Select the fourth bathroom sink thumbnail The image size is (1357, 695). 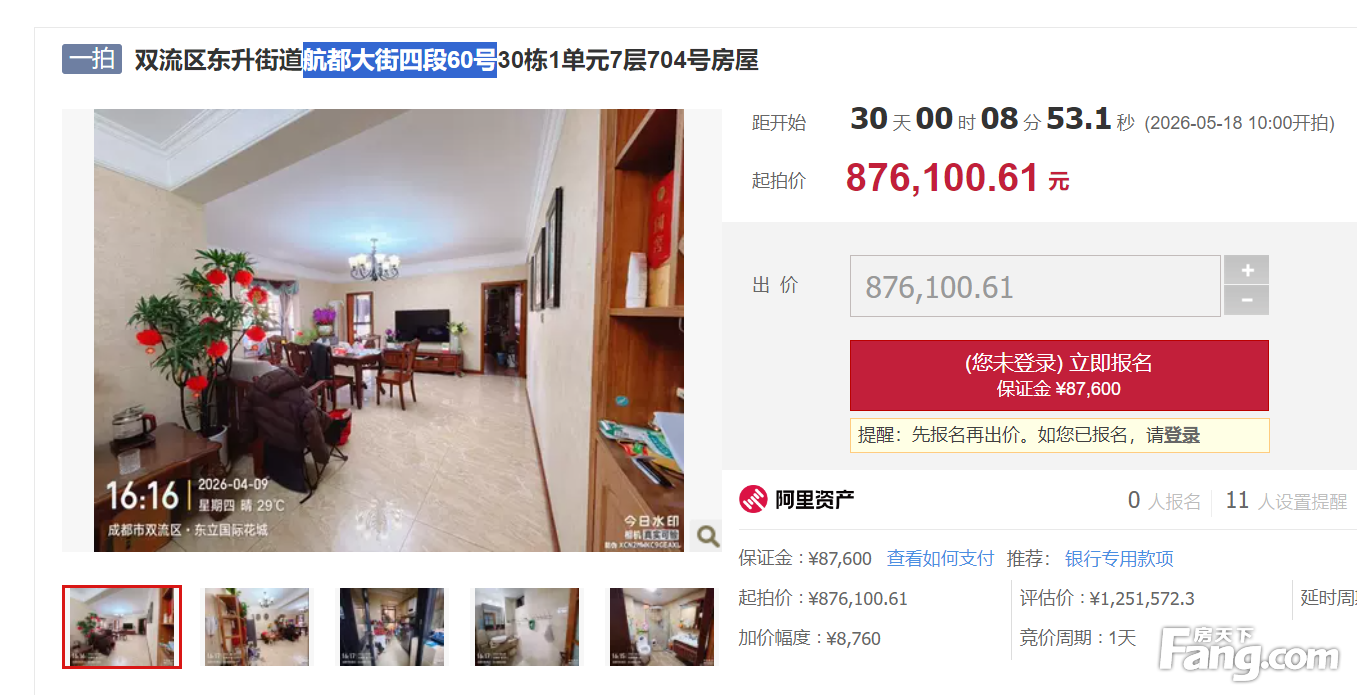pos(527,627)
